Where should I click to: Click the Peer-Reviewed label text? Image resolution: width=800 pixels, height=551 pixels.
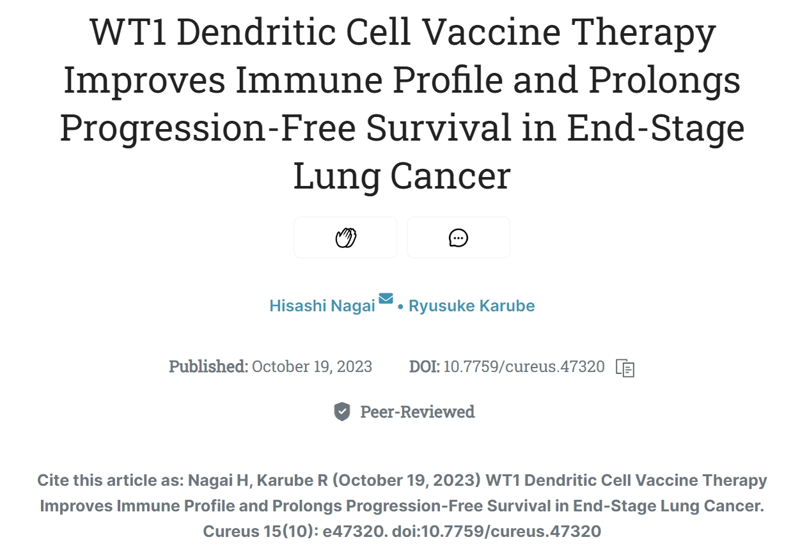(417, 412)
